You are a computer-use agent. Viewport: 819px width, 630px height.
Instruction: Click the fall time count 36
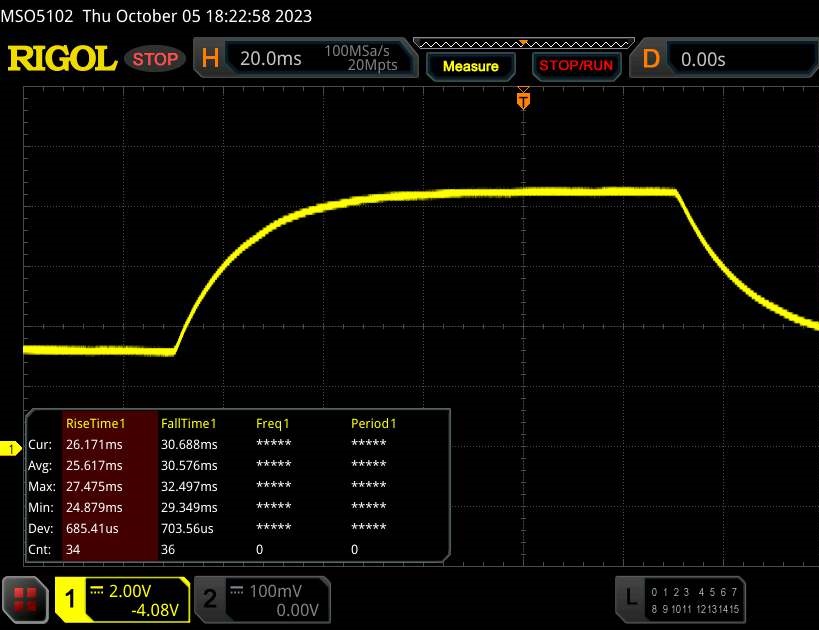pos(168,550)
